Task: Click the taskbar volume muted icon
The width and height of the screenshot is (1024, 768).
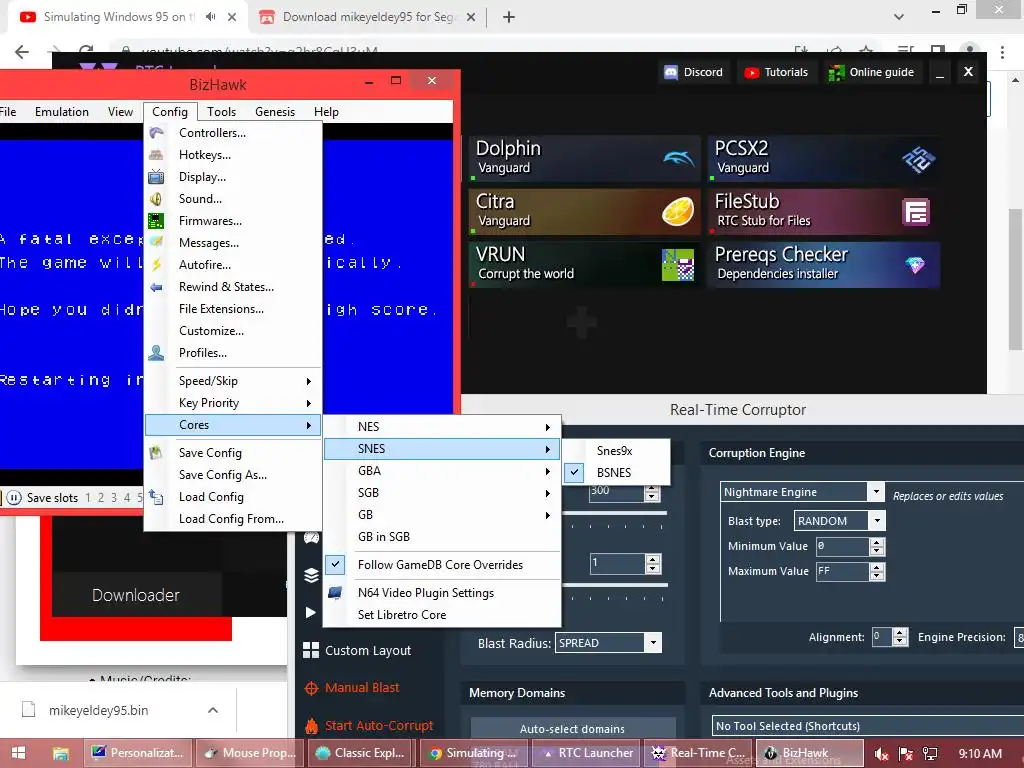Action: (x=880, y=754)
